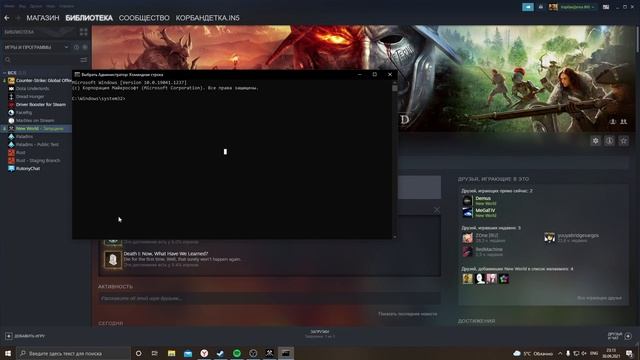This screenshot has width=640, height=360.
Task: Open New World crossed-axes taskbar icon
Action: point(269,353)
